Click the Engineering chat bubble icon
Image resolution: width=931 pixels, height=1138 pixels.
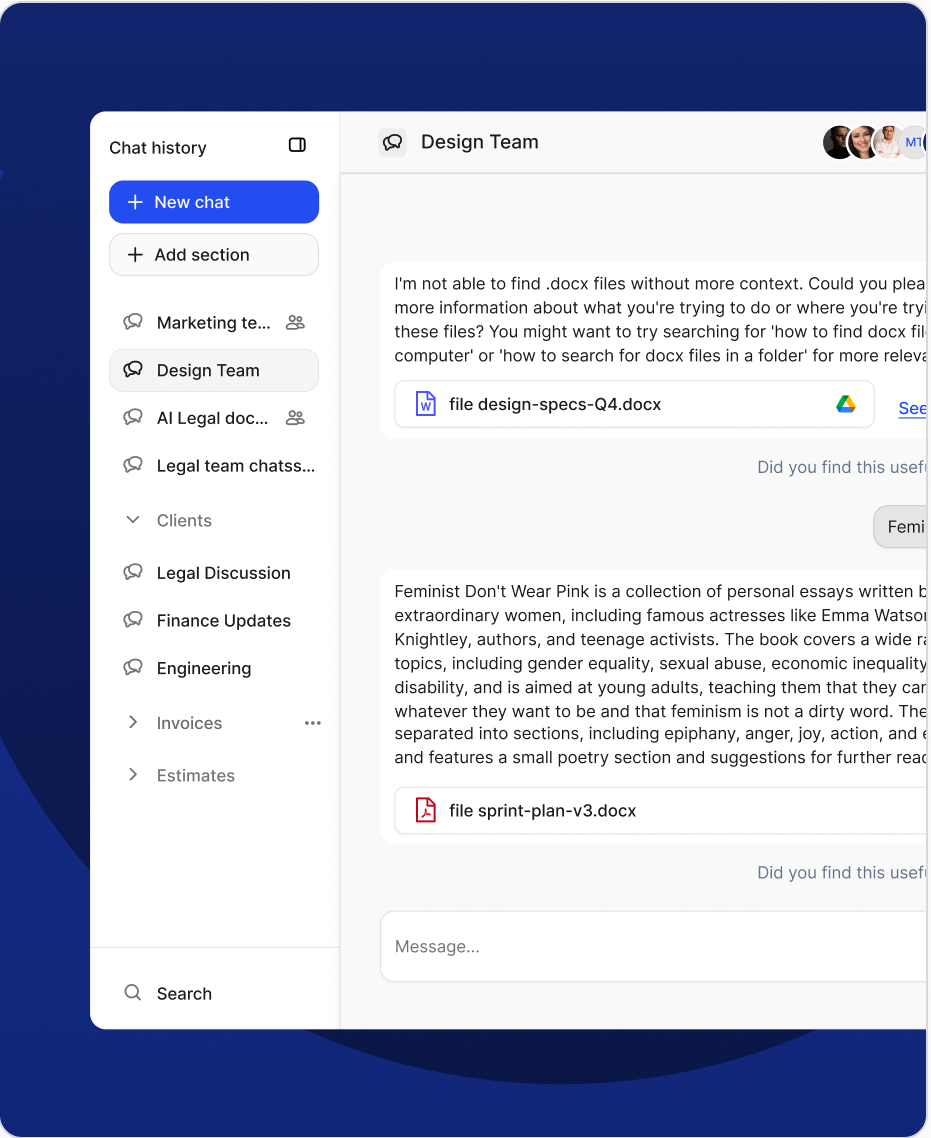132,668
